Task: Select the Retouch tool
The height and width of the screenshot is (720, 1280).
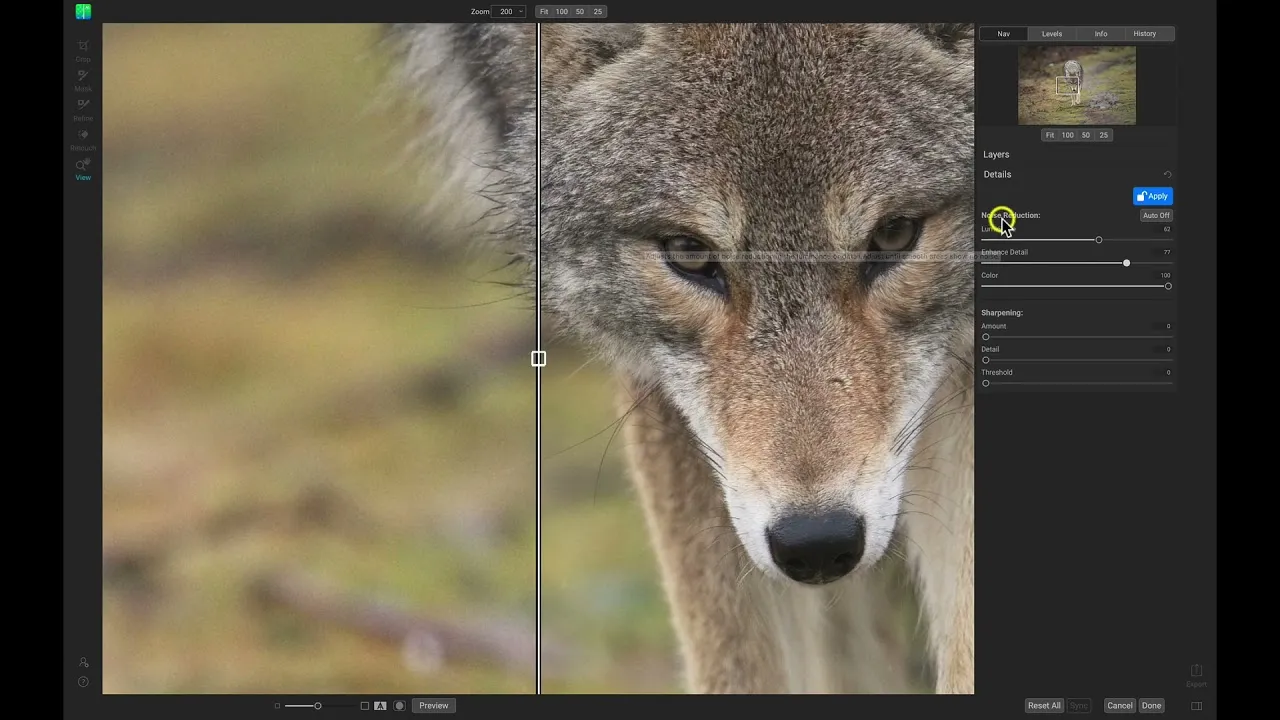Action: pos(83,139)
